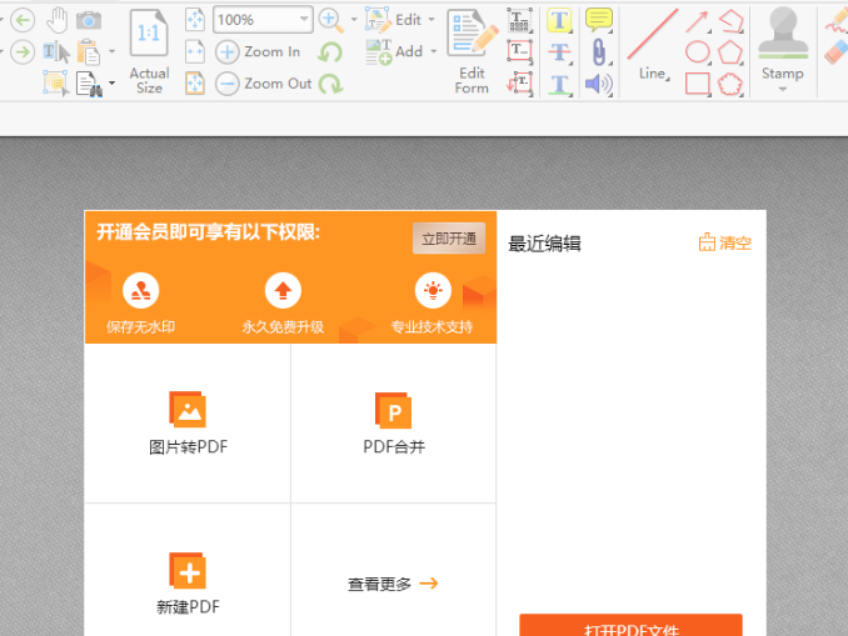848x636 pixels.
Task: Click the 永久免费升级 icon
Action: click(x=283, y=290)
